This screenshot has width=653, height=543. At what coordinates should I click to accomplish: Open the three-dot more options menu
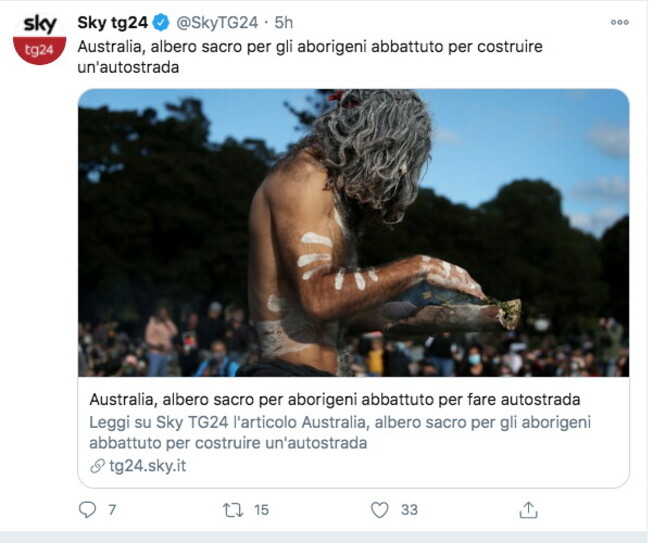(619, 22)
